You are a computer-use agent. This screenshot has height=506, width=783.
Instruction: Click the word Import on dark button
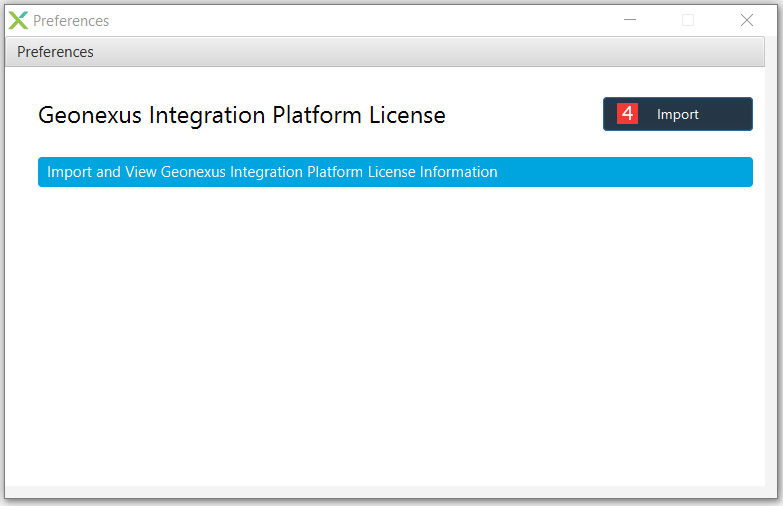coord(678,114)
